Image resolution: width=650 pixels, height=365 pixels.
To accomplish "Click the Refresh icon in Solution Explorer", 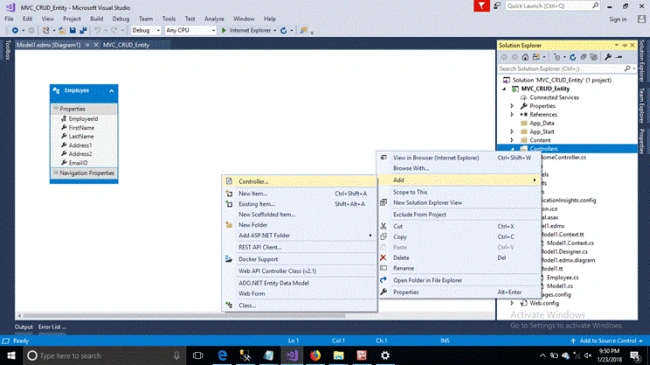I will pyautogui.click(x=573, y=57).
